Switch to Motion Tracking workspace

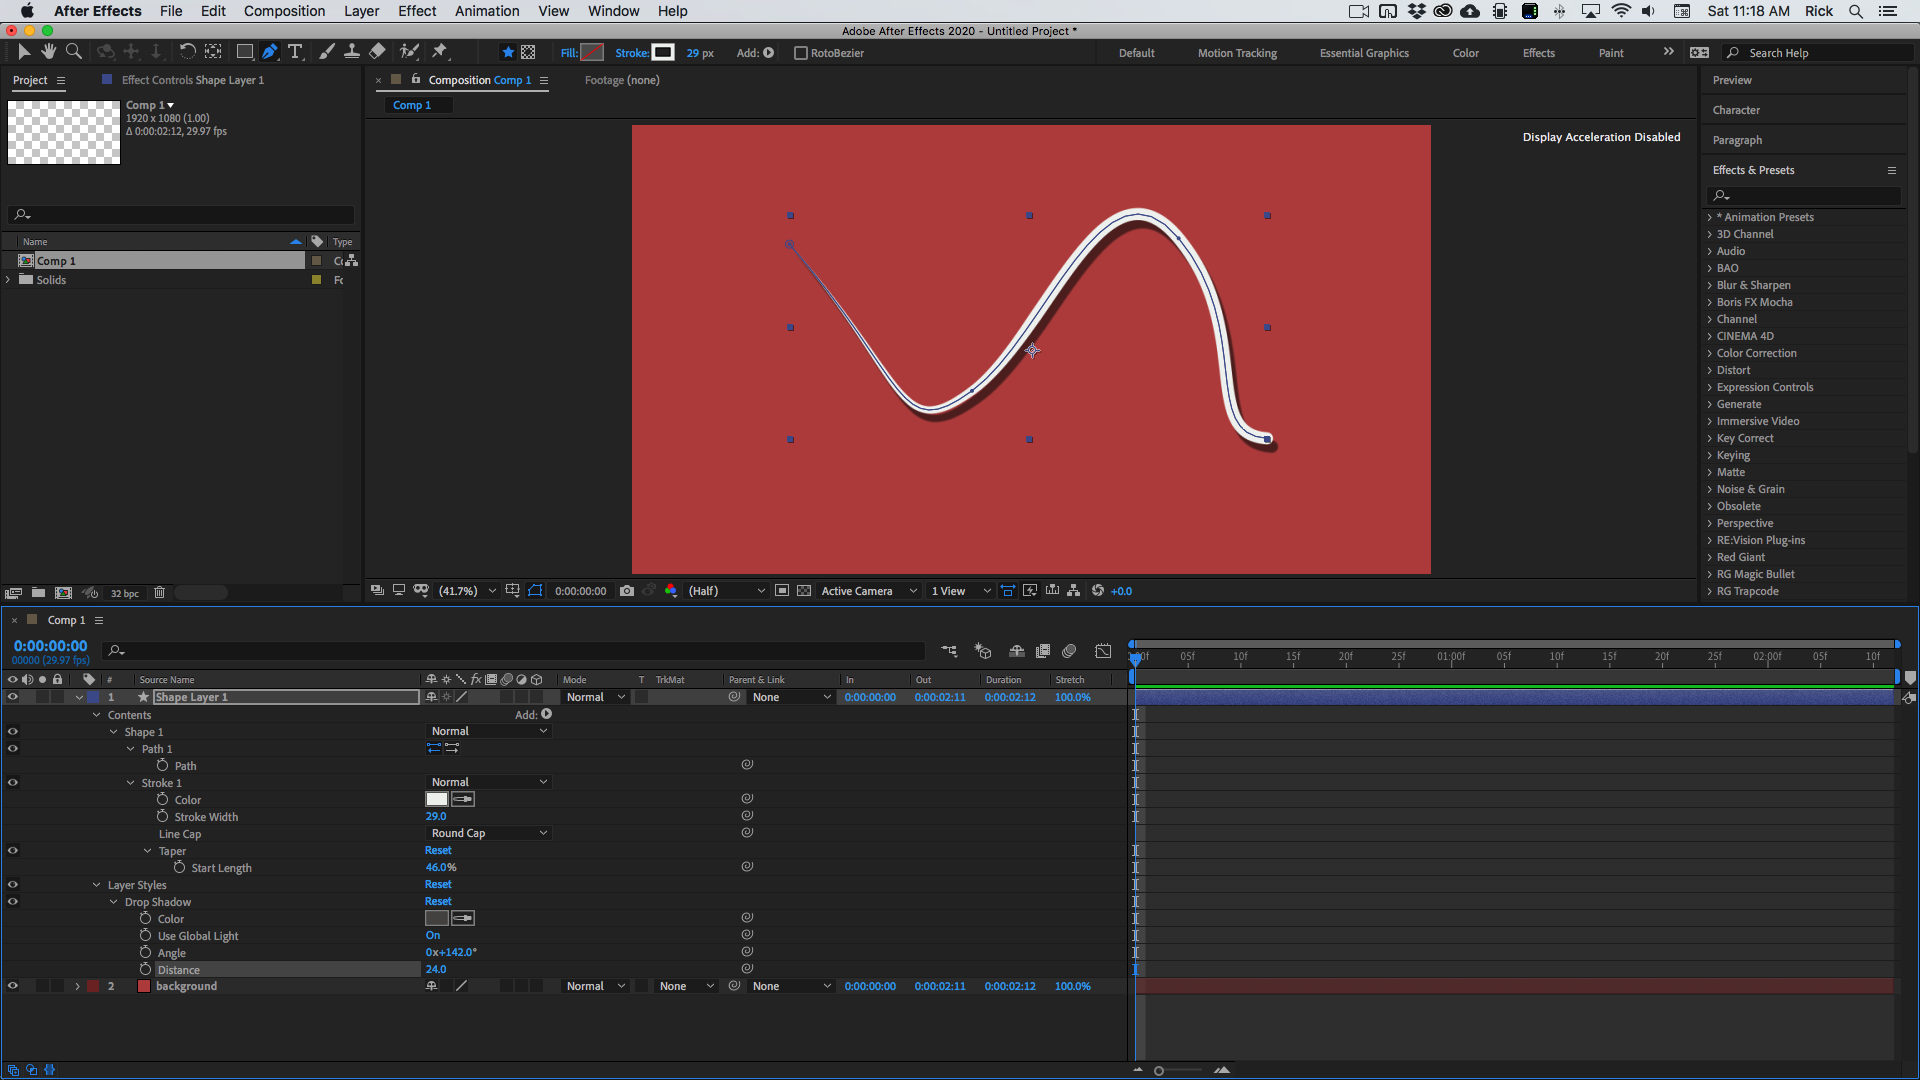tap(1237, 53)
